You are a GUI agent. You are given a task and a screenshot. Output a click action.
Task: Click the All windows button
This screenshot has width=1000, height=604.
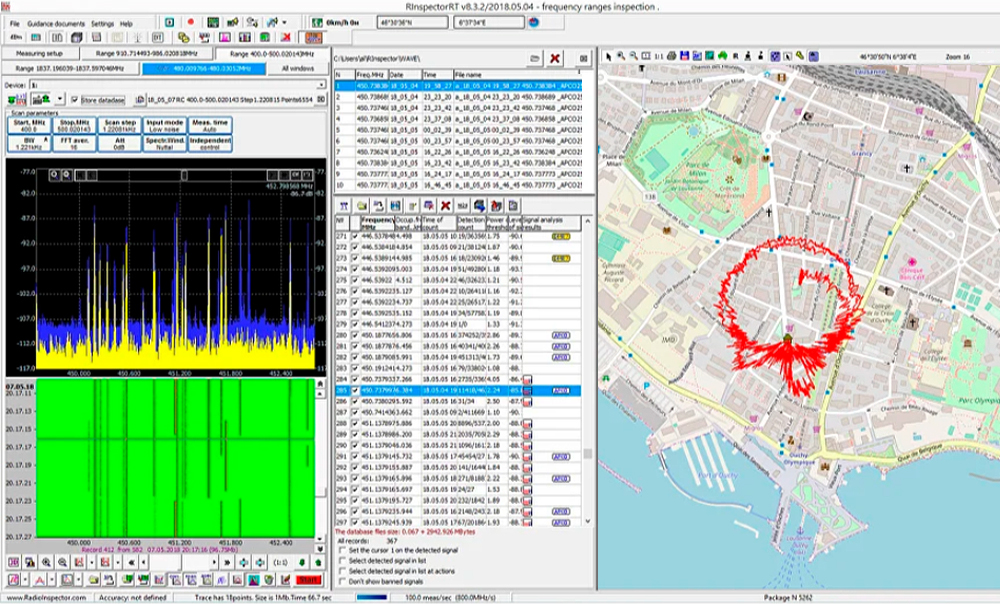pyautogui.click(x=296, y=68)
